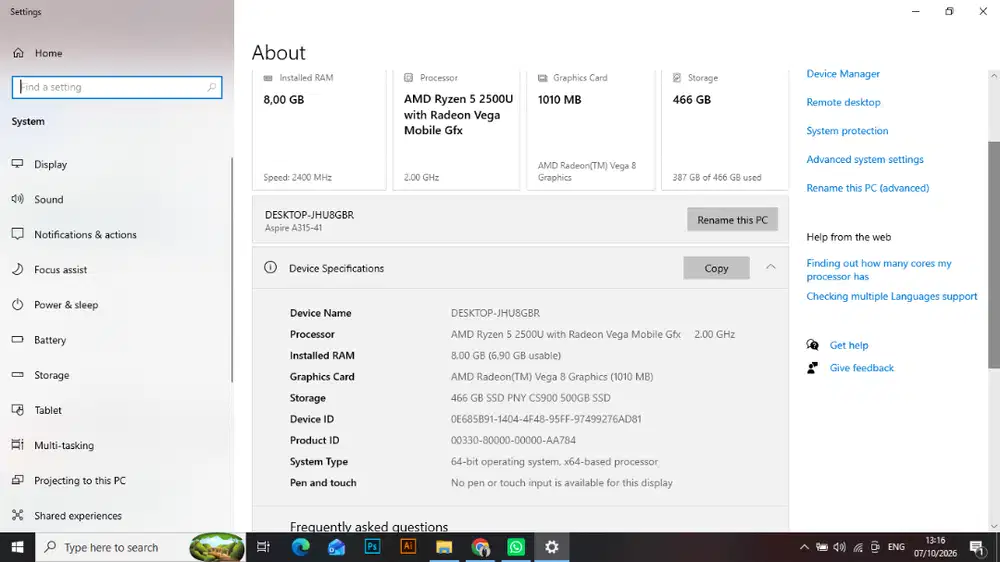Click the Installed RAM card
This screenshot has width=1000, height=562.
pos(319,130)
